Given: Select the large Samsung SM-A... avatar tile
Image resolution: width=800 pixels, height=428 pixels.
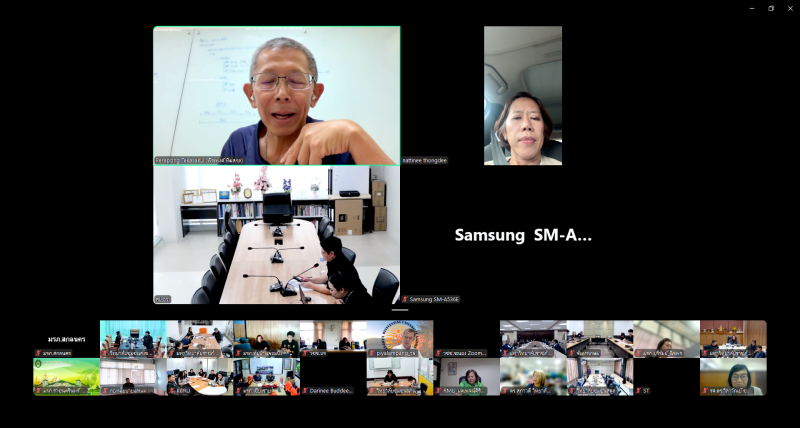Looking at the screenshot, I should pyautogui.click(x=522, y=235).
